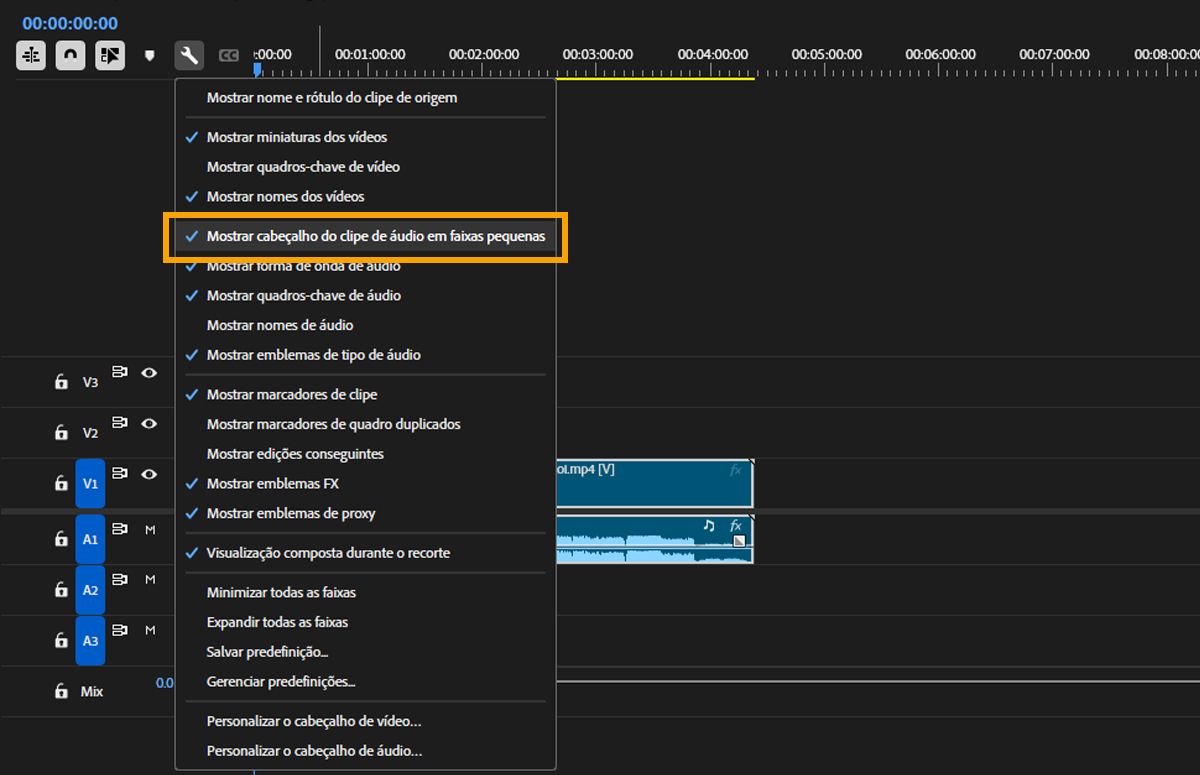Uncheck Mostrar emblemas FX
1200x775 pixels.
[x=365, y=483]
